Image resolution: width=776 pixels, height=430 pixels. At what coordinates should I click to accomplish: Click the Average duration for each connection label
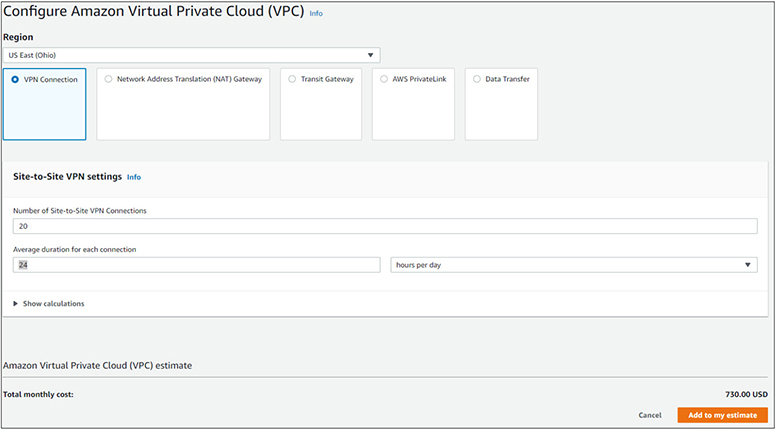point(74,248)
